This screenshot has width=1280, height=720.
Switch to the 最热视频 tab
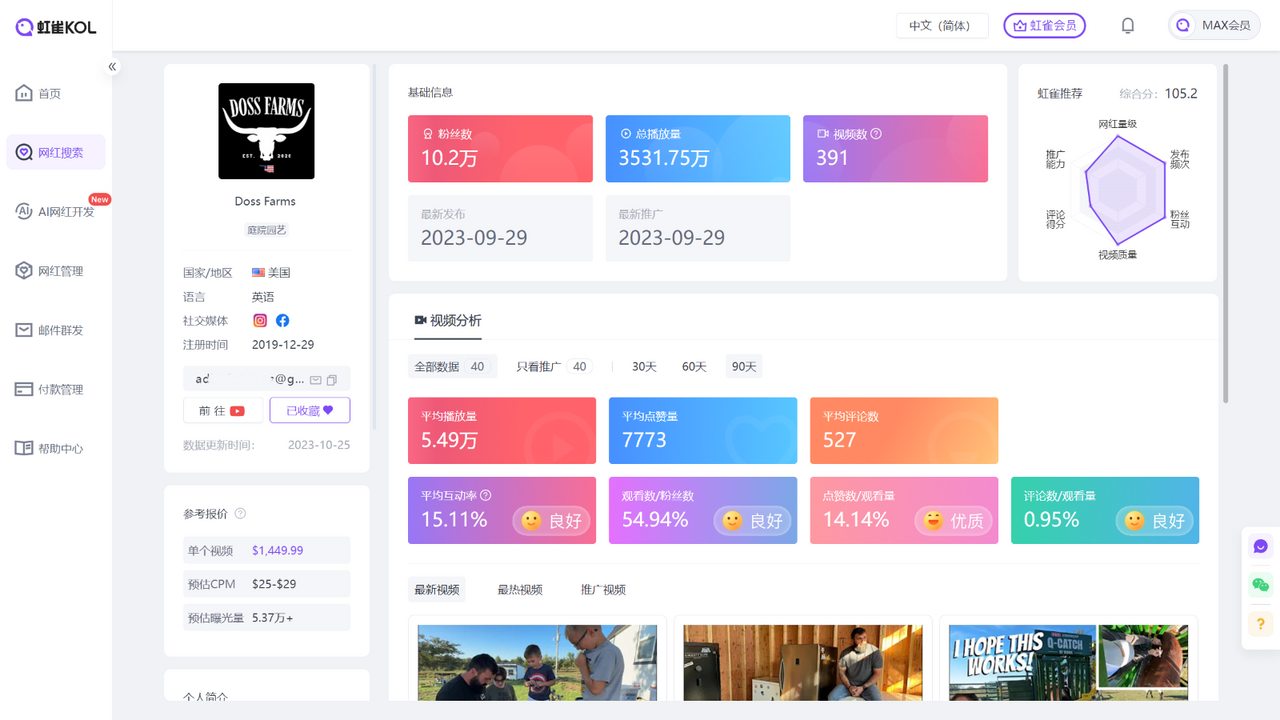pos(520,590)
